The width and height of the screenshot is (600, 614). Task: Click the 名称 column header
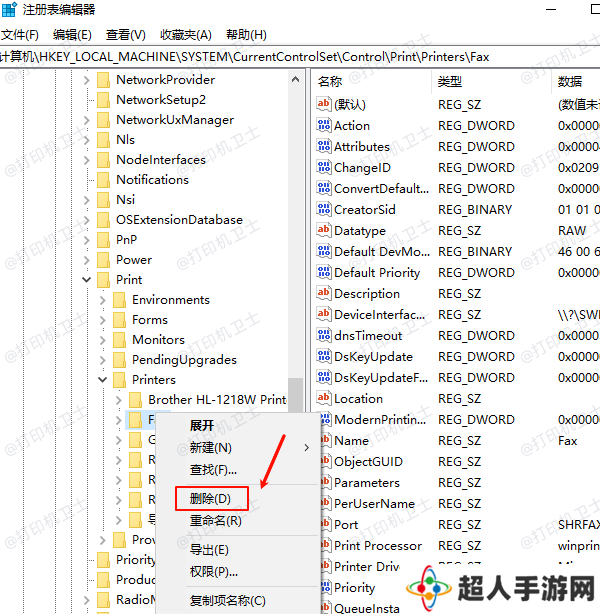330,81
